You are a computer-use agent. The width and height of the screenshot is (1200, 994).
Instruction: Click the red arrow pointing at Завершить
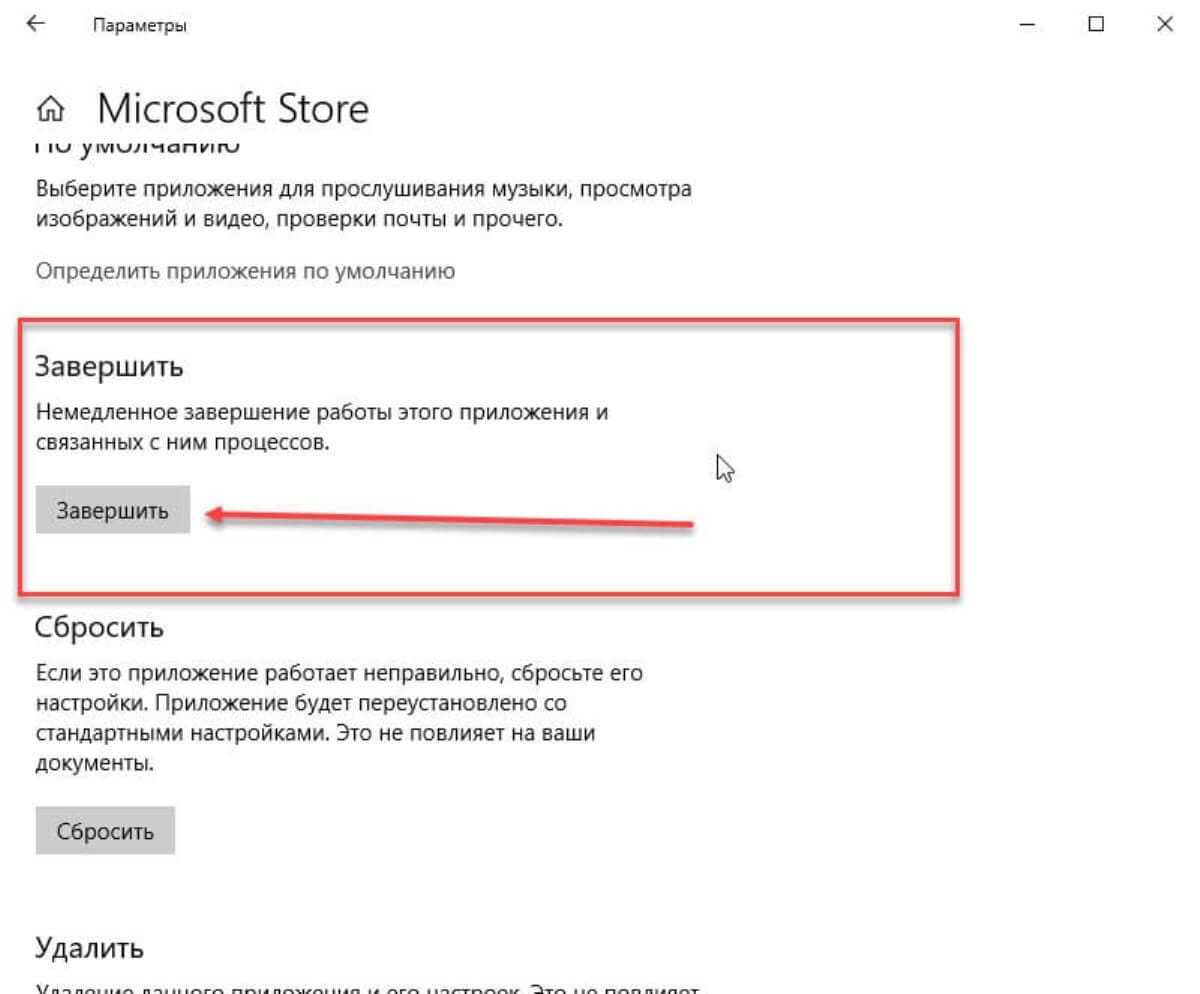(x=450, y=518)
